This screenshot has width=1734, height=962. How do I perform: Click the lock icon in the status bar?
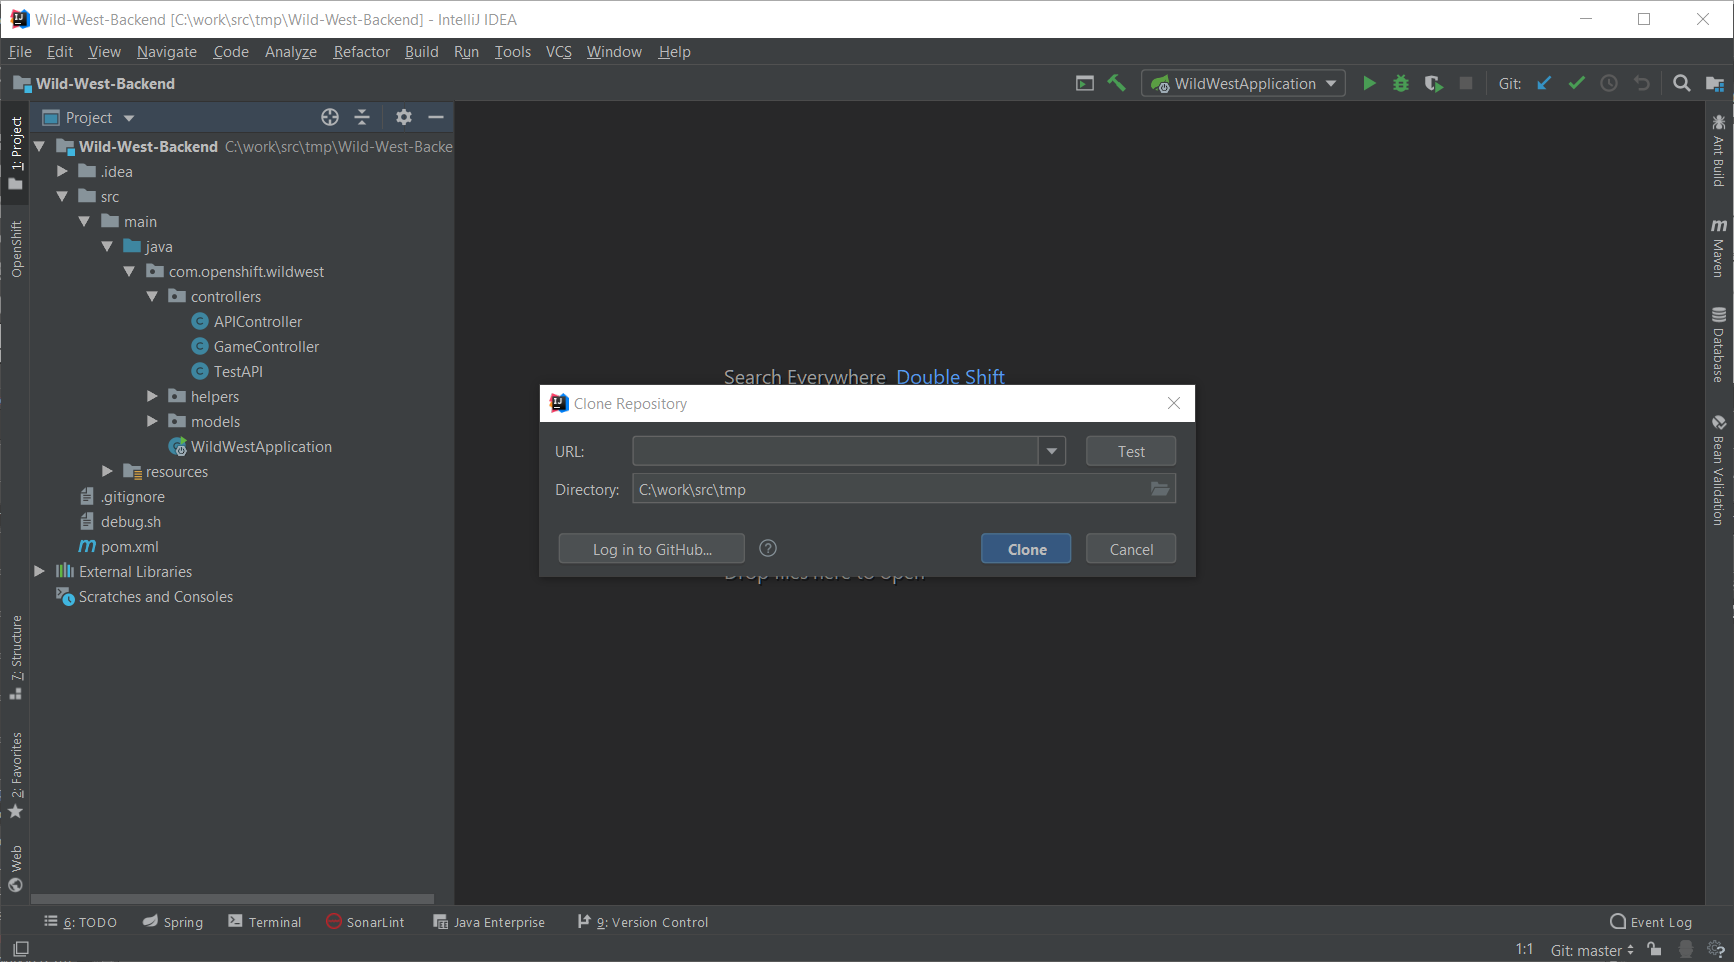pos(1655,949)
